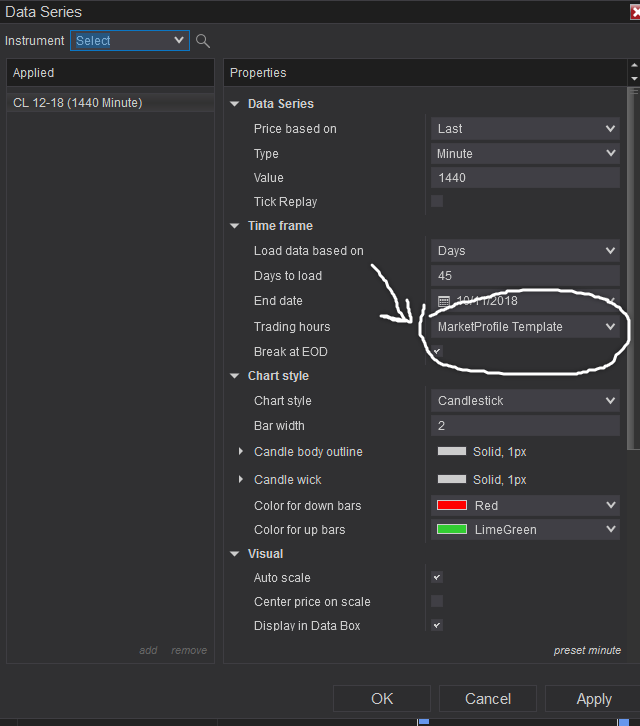Enable the Tick Replay checkbox
The width and height of the screenshot is (640, 726).
(x=437, y=201)
